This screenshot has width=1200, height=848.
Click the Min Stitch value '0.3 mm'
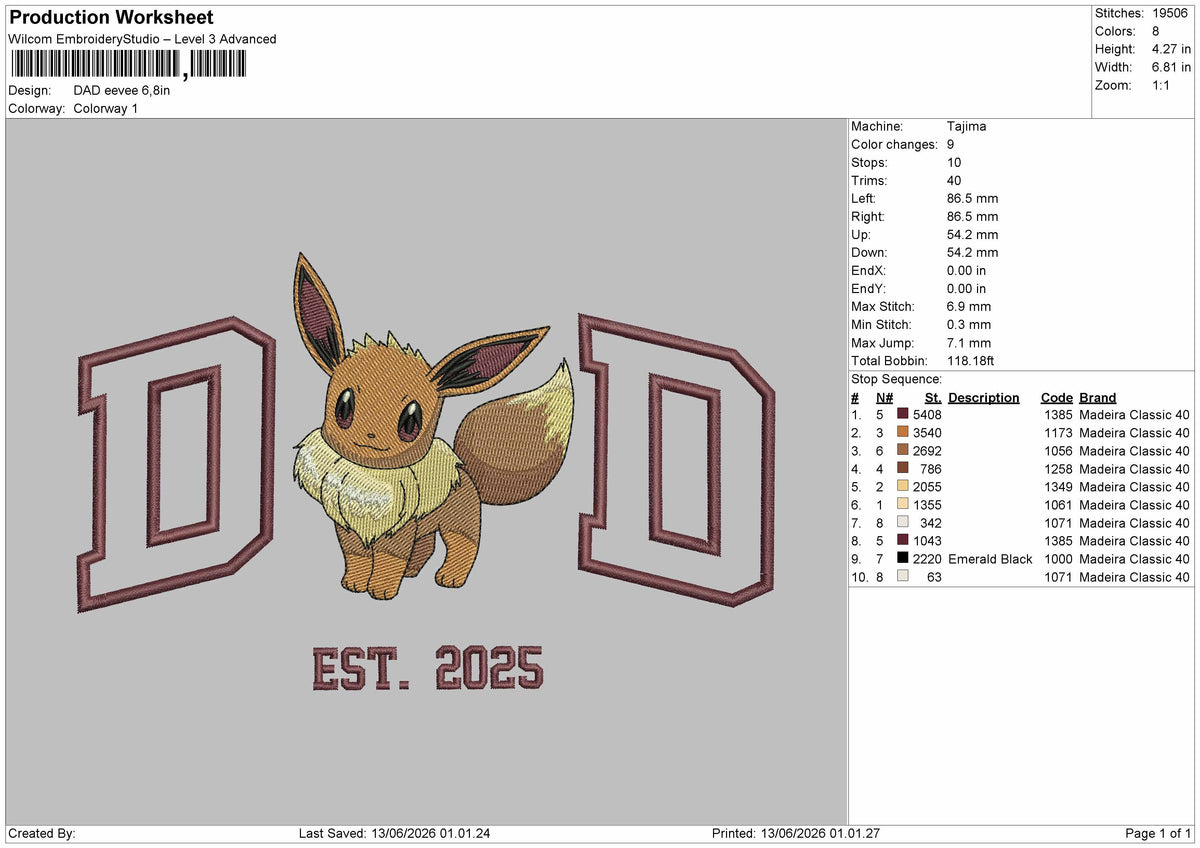(969, 325)
